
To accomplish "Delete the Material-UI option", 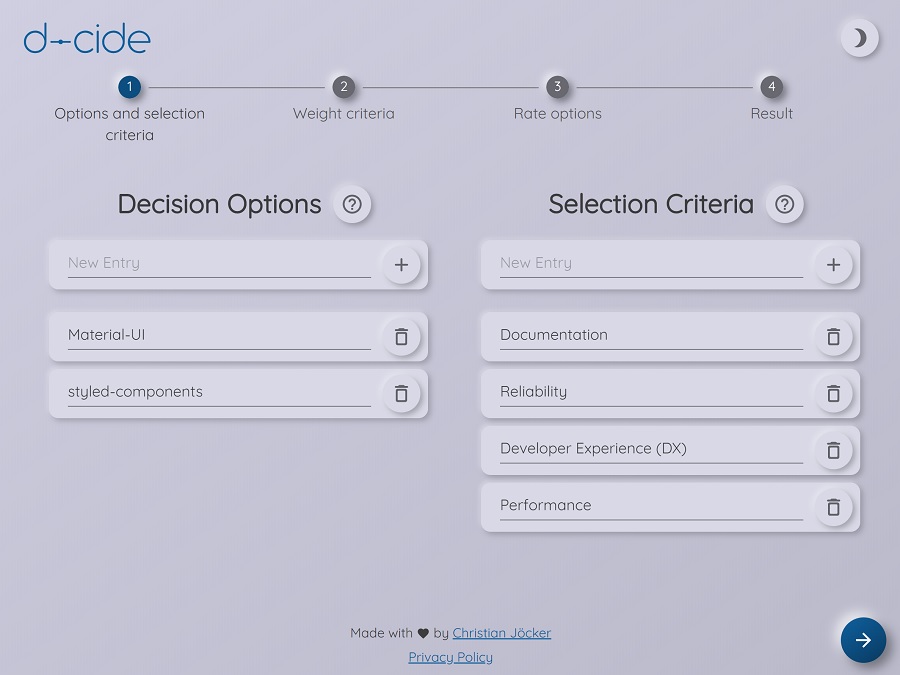I will [x=401, y=337].
